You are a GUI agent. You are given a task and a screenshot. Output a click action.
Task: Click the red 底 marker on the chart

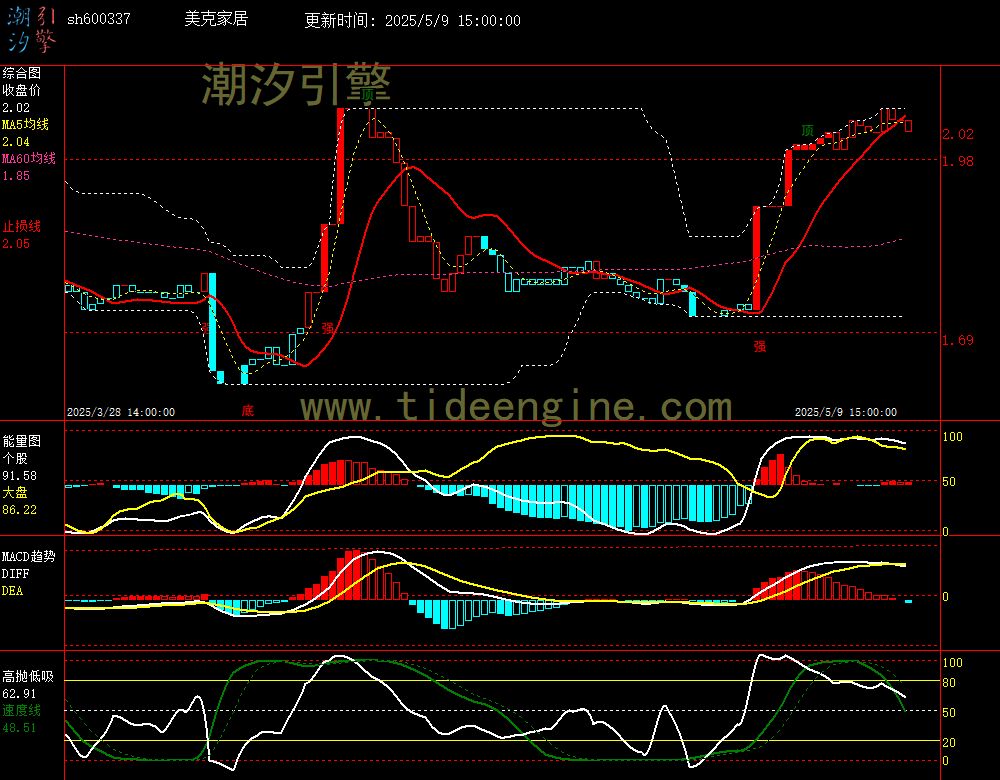(x=247, y=410)
